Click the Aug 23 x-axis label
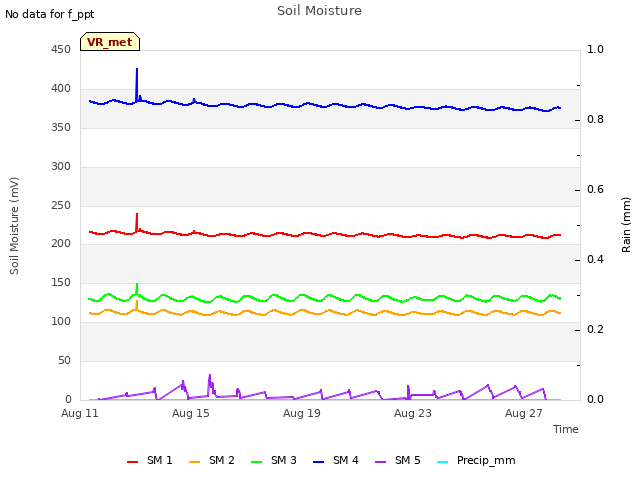This screenshot has height=480, width=640. [413, 413]
